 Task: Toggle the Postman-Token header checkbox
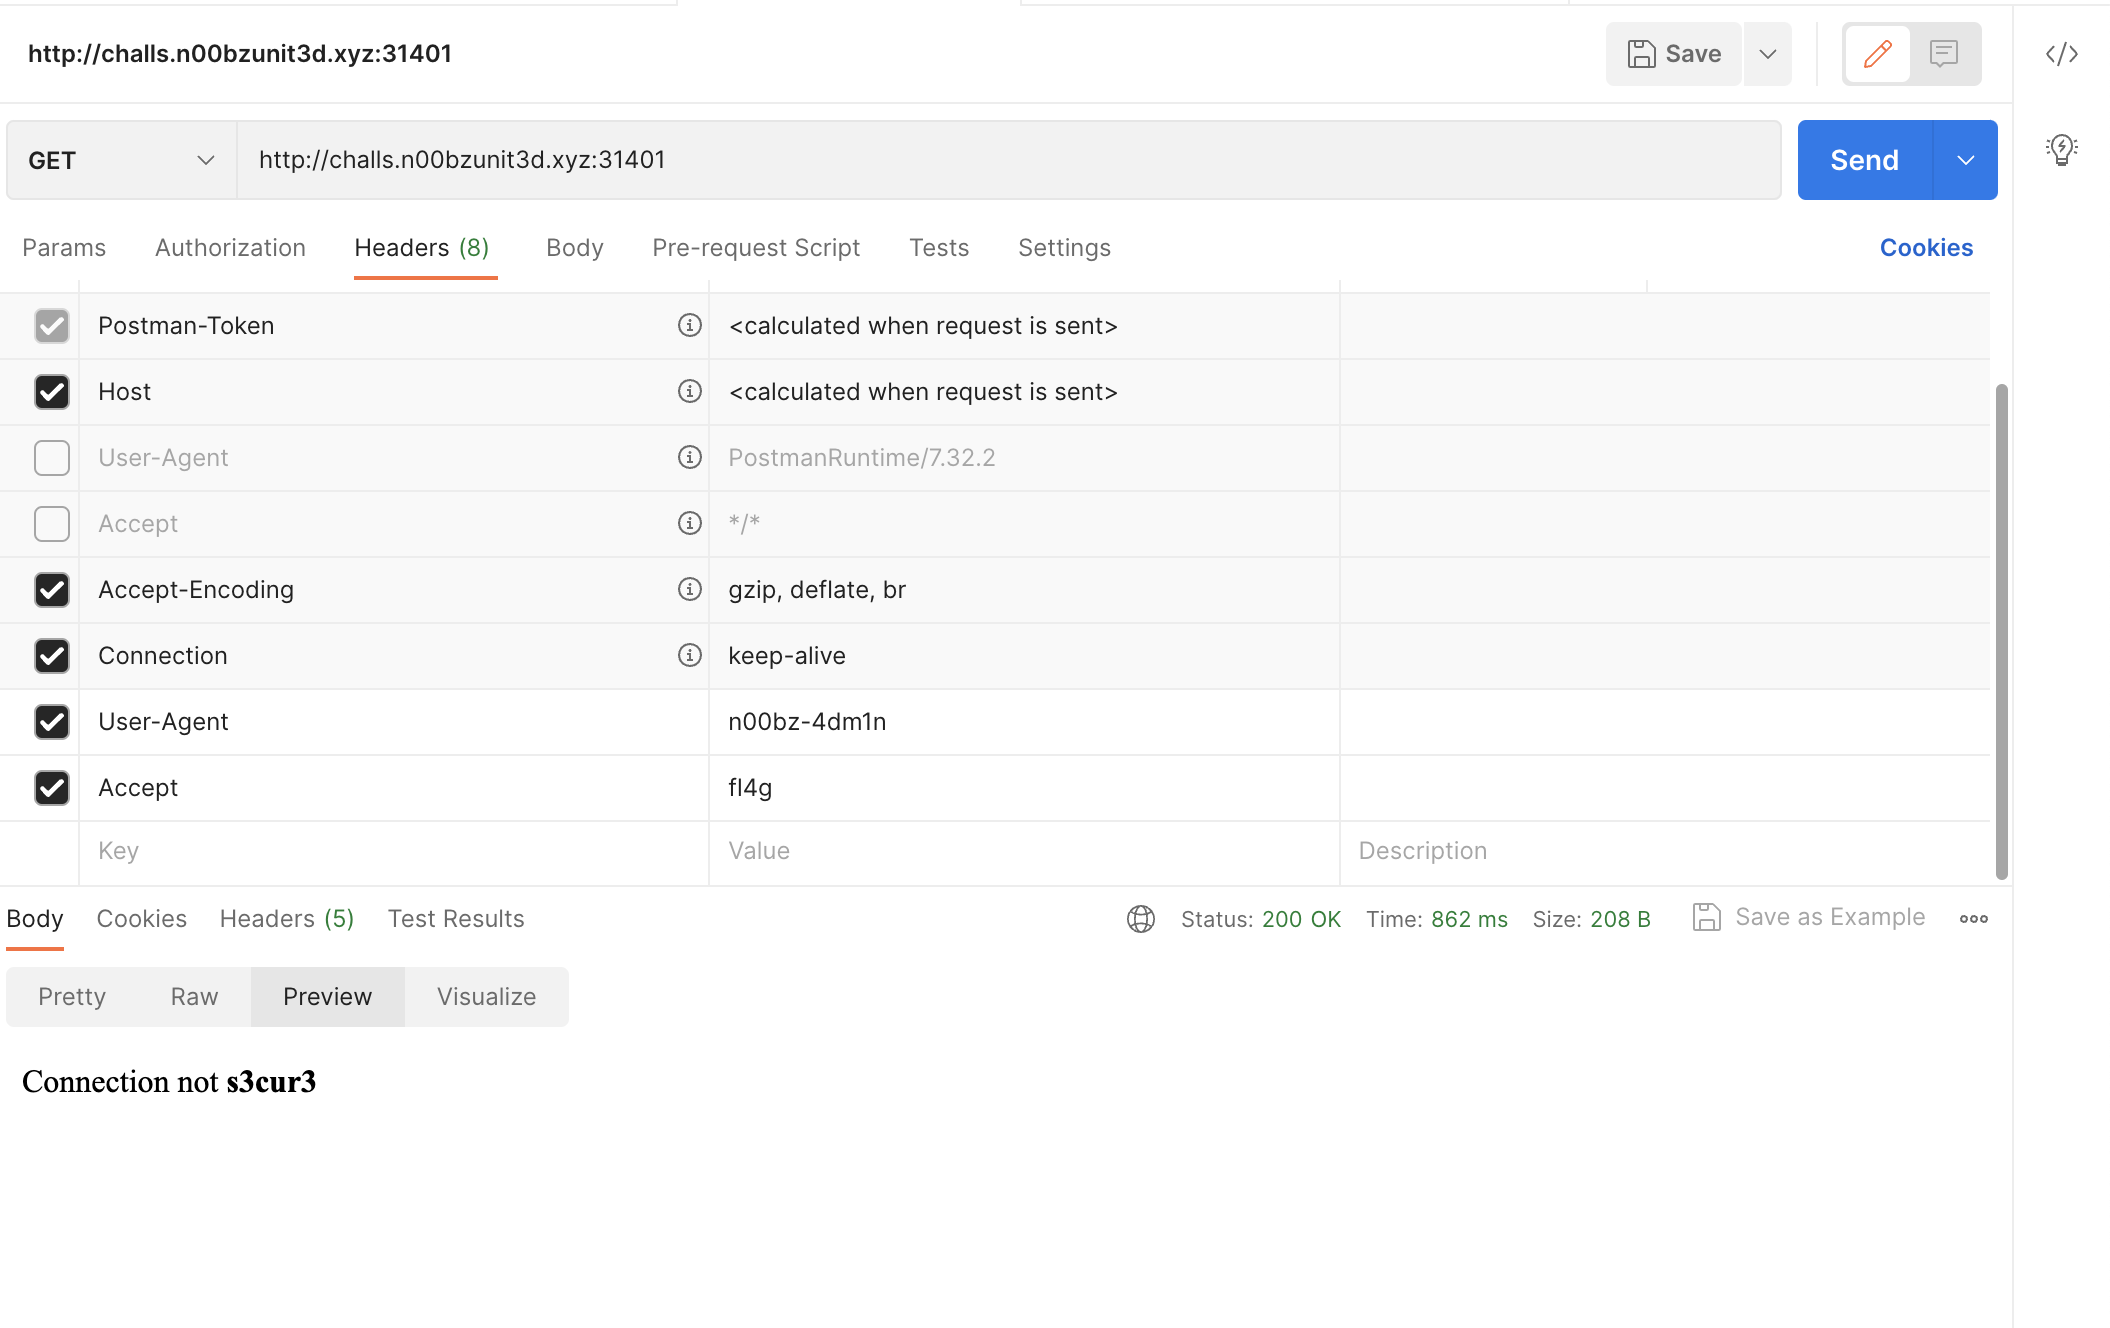click(x=50, y=324)
